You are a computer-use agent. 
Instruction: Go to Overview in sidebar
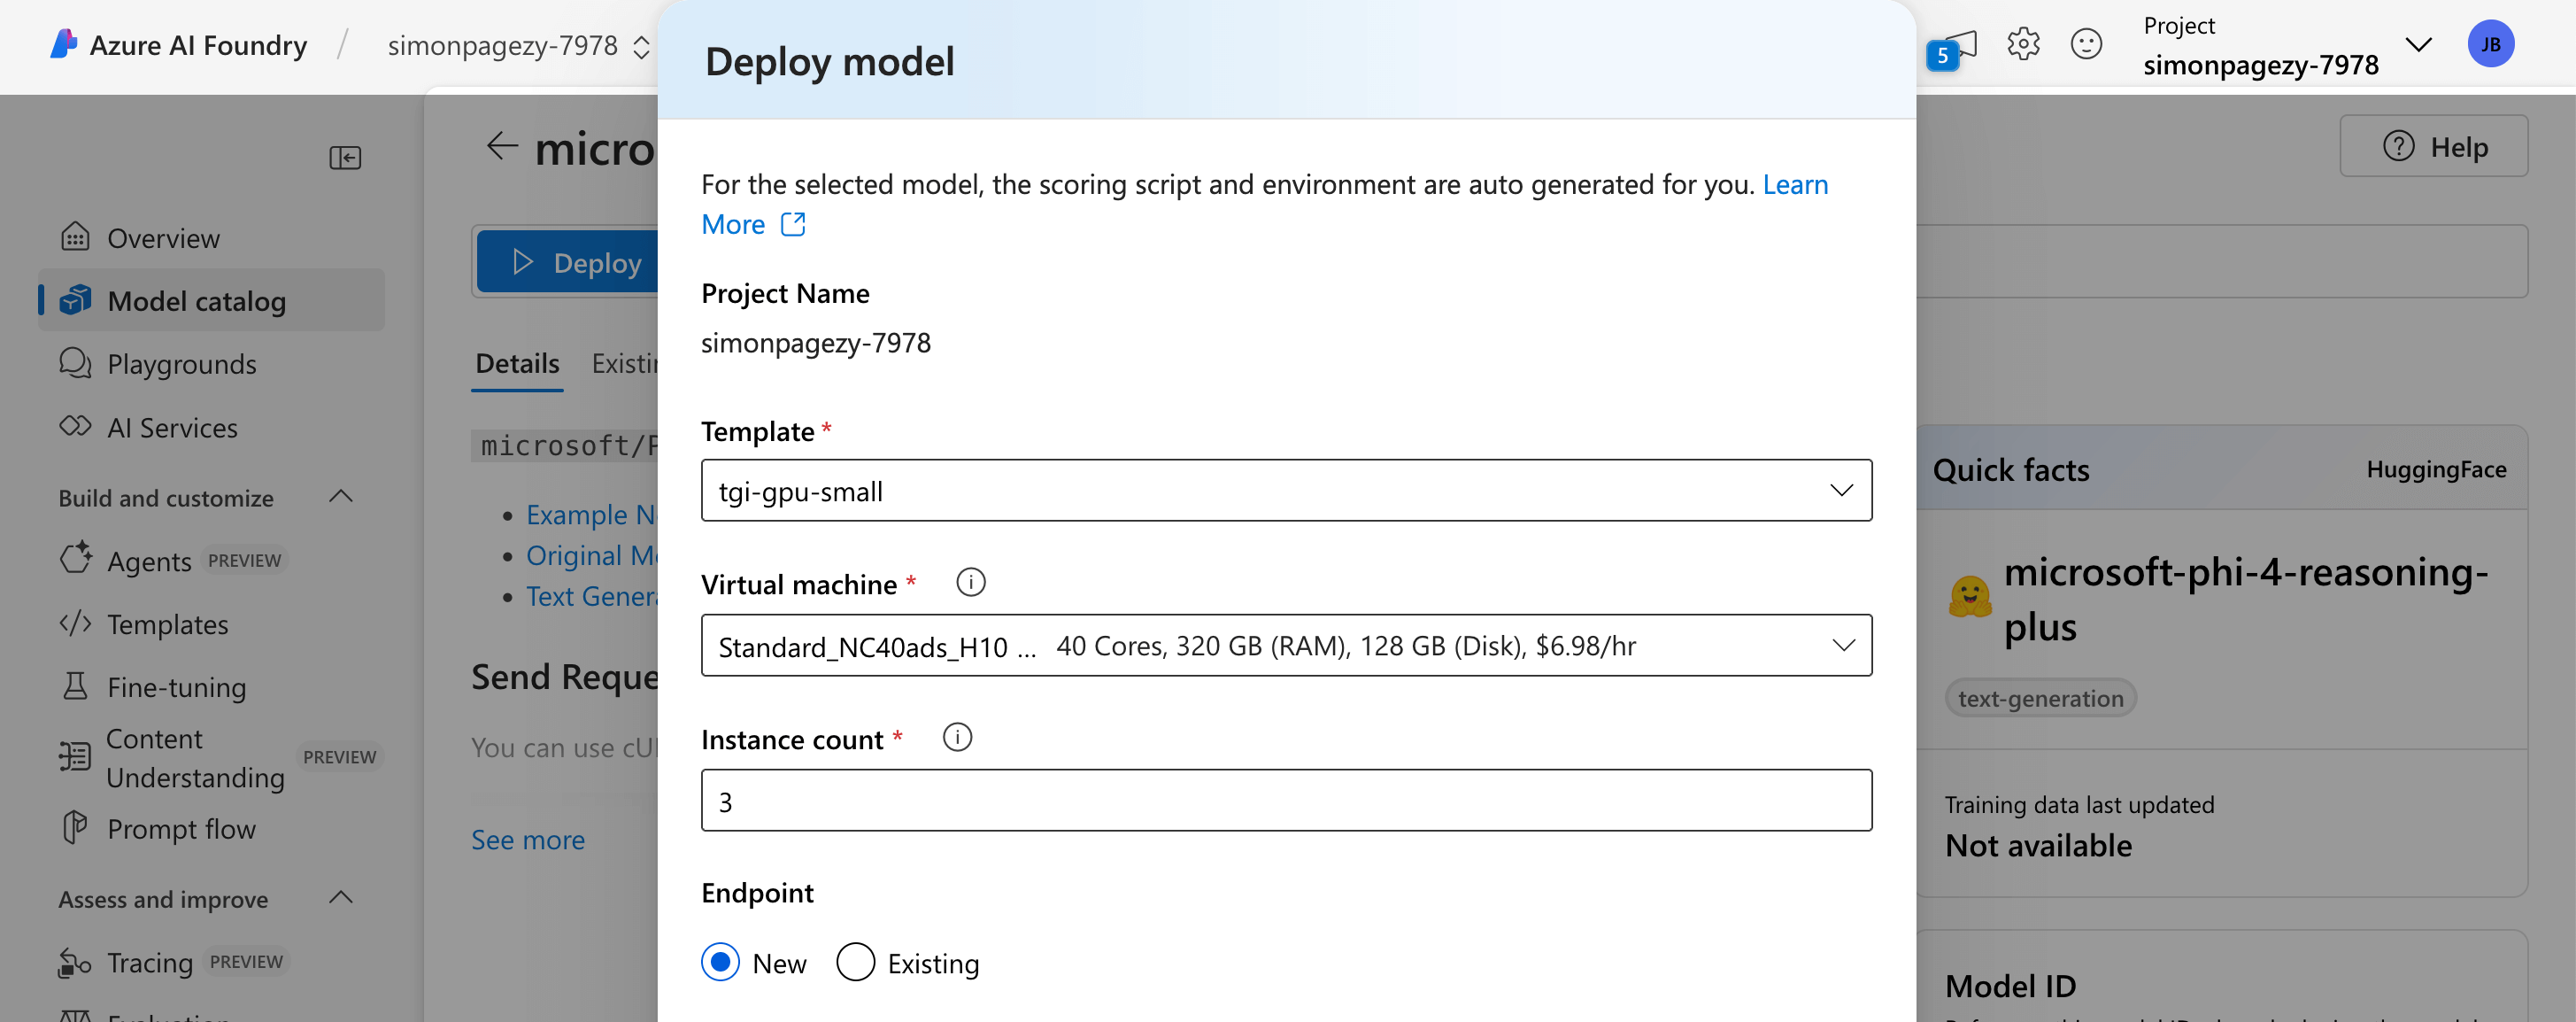click(x=211, y=237)
